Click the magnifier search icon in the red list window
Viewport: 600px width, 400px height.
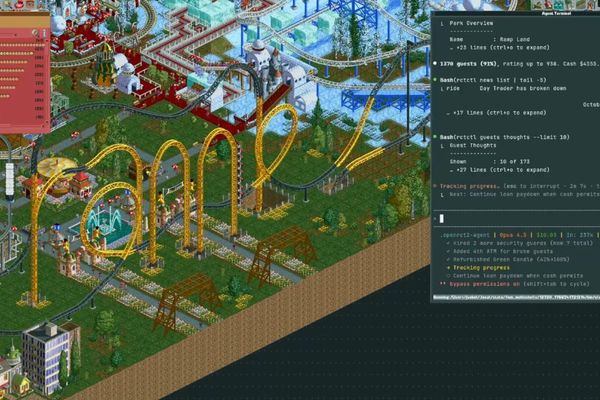pyautogui.click(x=35, y=33)
